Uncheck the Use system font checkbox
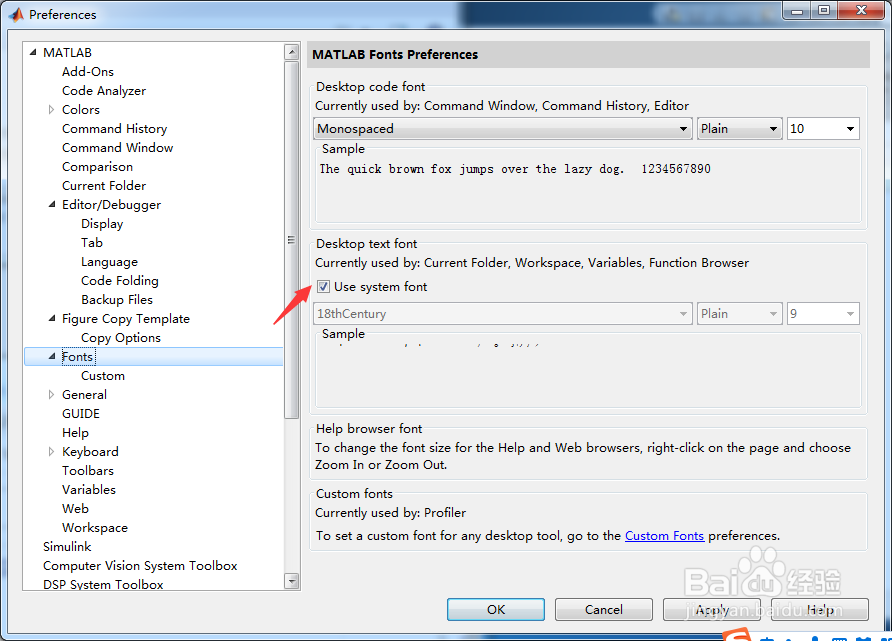The image size is (892, 641). (323, 287)
